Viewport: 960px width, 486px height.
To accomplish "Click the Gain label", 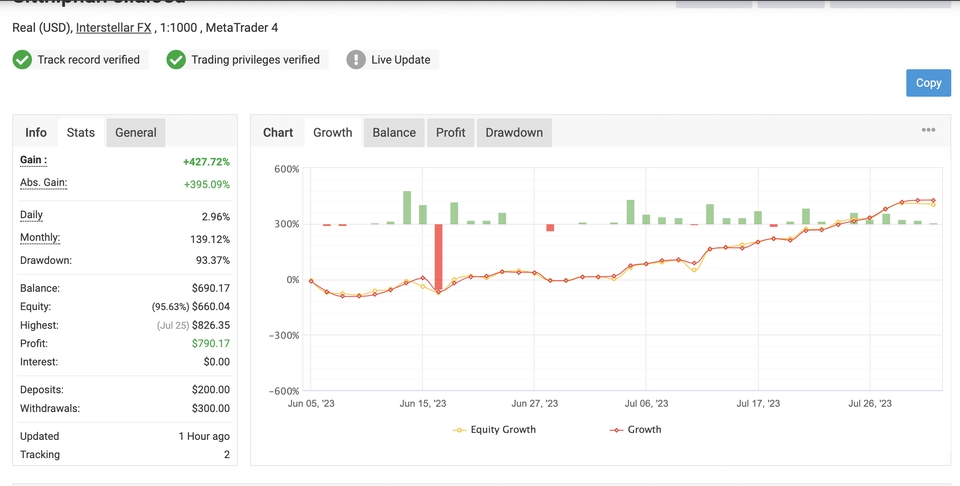I will tap(33, 160).
